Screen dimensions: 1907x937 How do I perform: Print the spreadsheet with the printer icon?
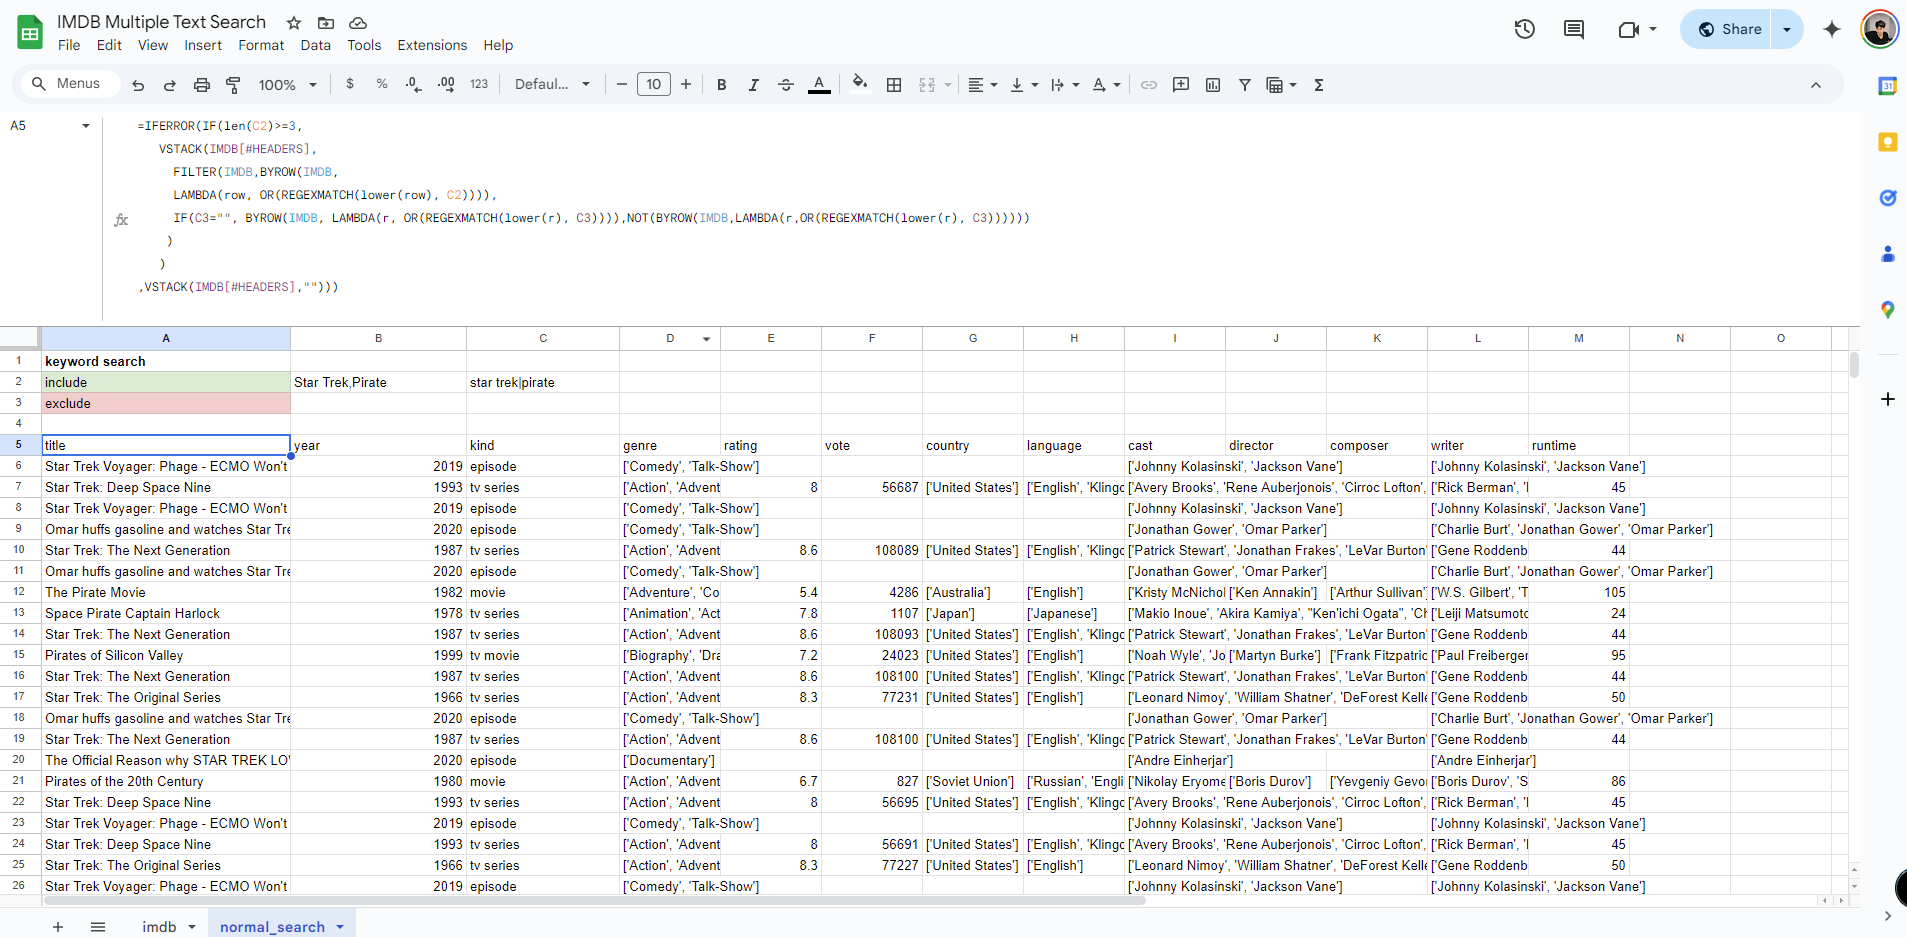coord(202,85)
